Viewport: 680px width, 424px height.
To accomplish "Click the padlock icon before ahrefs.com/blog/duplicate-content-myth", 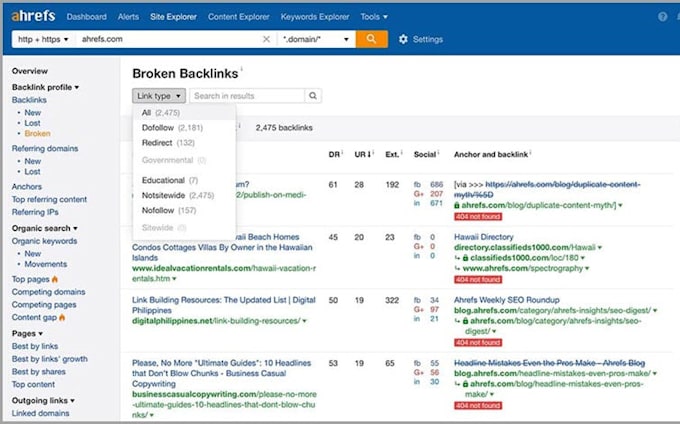I will point(457,205).
